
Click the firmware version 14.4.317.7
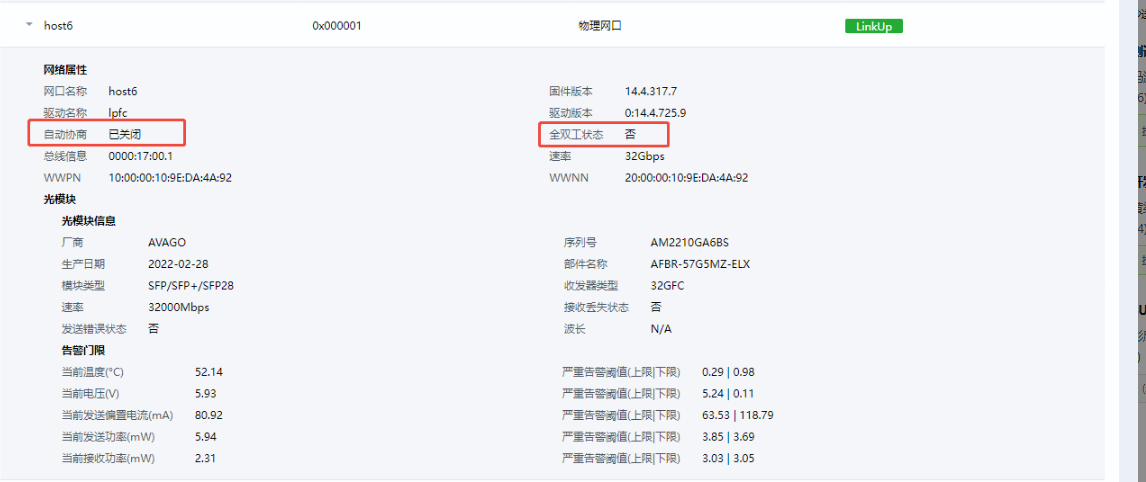pos(651,91)
